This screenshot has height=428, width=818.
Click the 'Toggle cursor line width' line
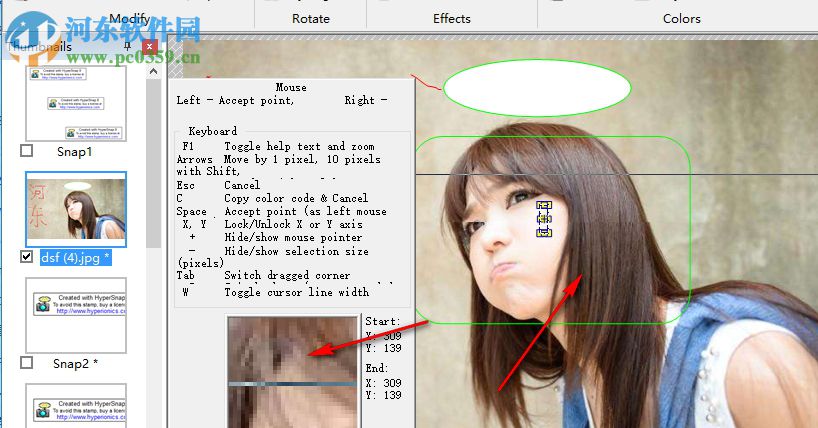click(296, 292)
